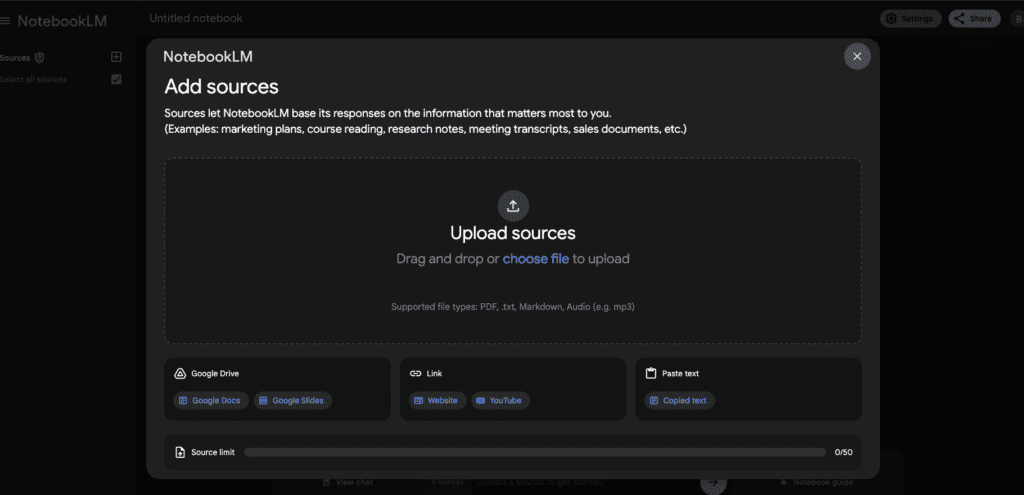This screenshot has width=1024, height=495.
Task: Select Google Slides as source
Action: pyautogui.click(x=293, y=400)
